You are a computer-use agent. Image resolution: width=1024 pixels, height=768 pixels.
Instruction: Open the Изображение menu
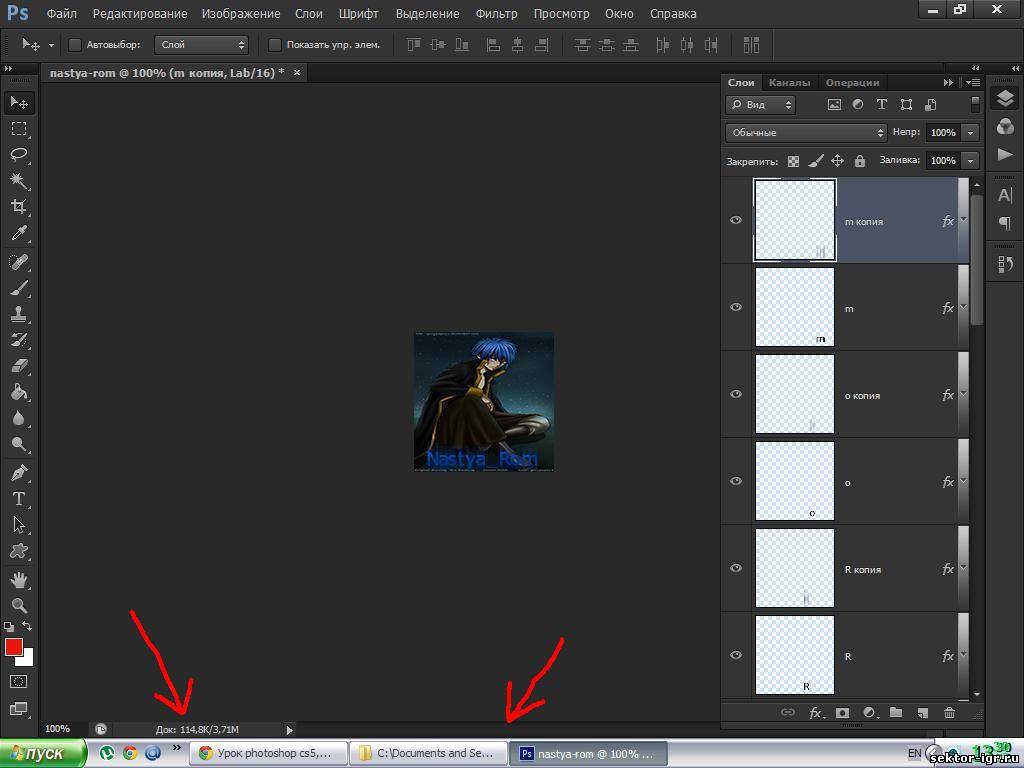pyautogui.click(x=241, y=13)
